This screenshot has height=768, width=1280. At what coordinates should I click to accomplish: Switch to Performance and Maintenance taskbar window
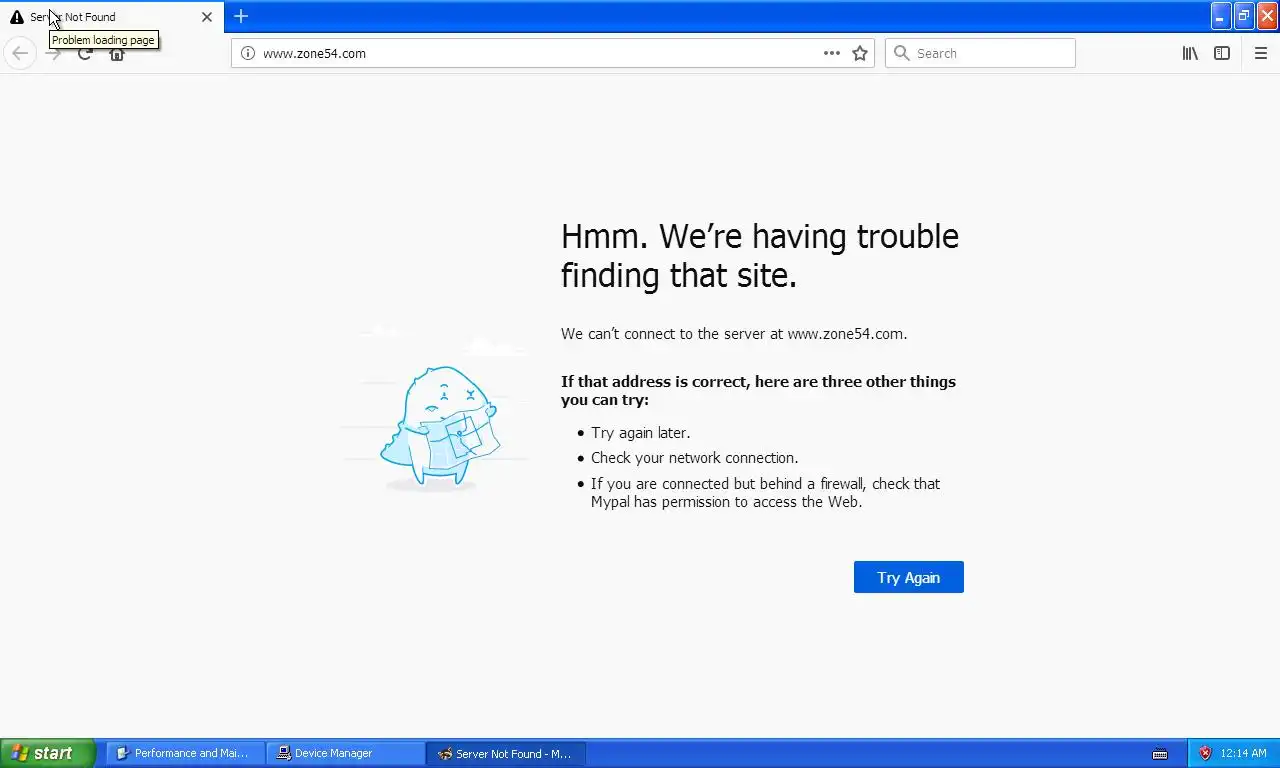(185, 753)
